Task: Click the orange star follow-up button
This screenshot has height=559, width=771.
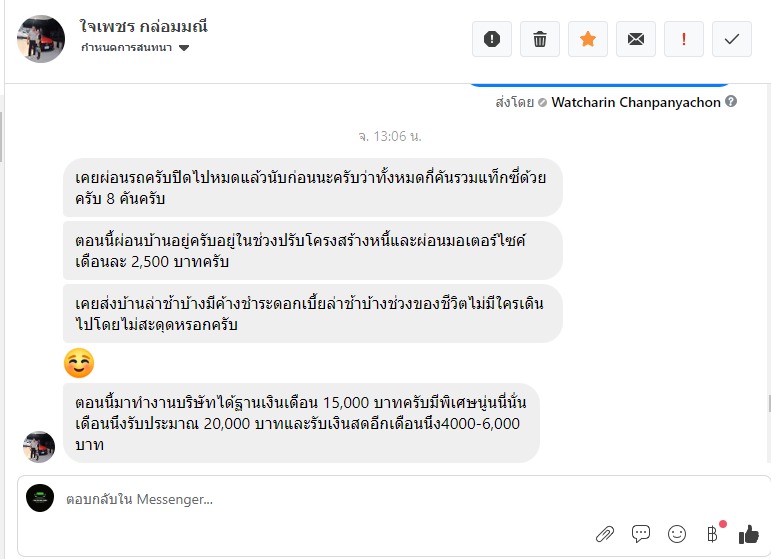Action: pyautogui.click(x=588, y=39)
